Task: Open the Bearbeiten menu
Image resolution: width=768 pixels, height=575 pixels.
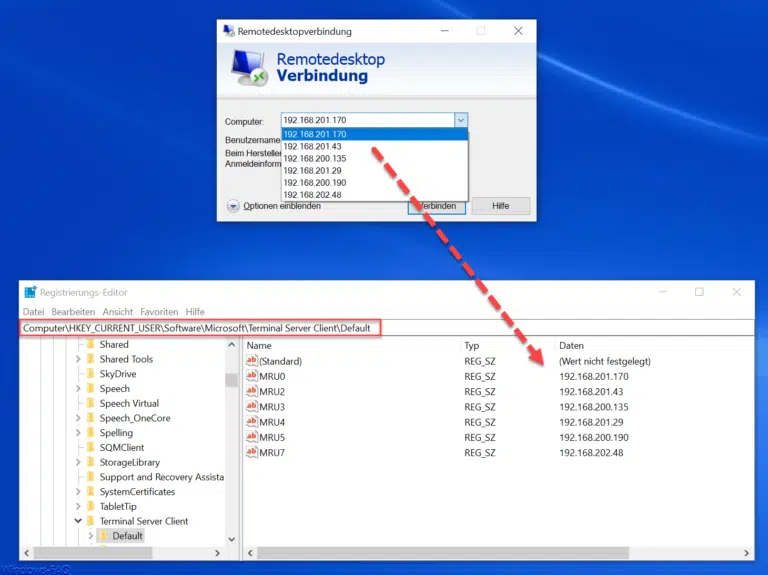Action: pyautogui.click(x=73, y=312)
